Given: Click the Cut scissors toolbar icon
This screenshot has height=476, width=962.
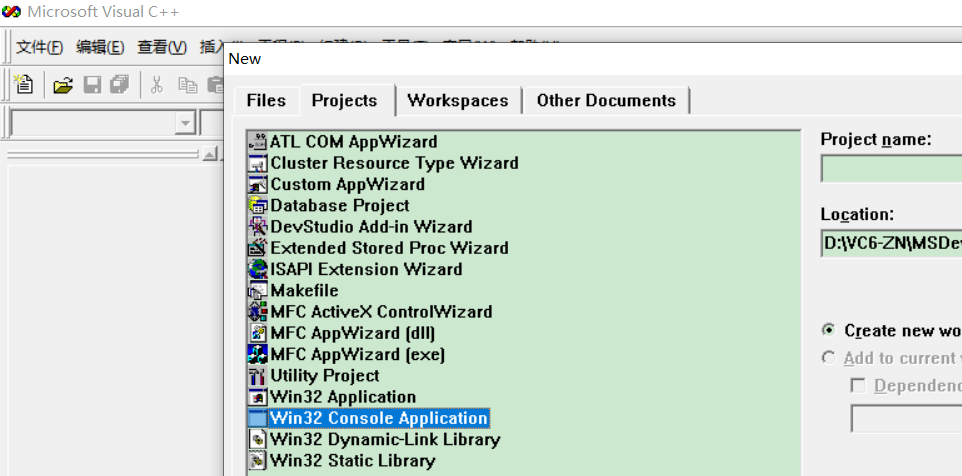Looking at the screenshot, I should pos(156,85).
